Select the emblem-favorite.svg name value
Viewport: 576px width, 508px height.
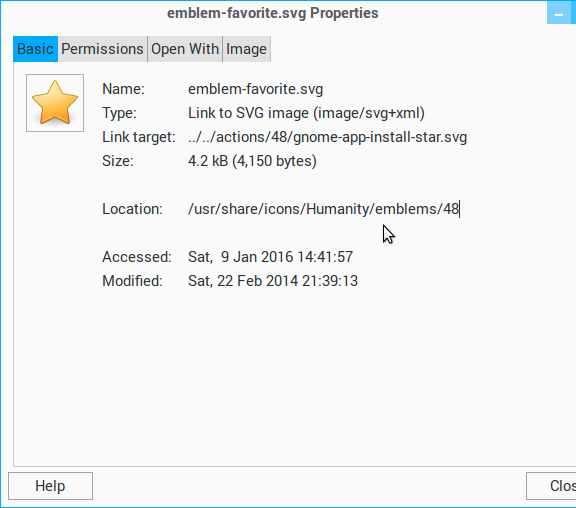click(255, 89)
